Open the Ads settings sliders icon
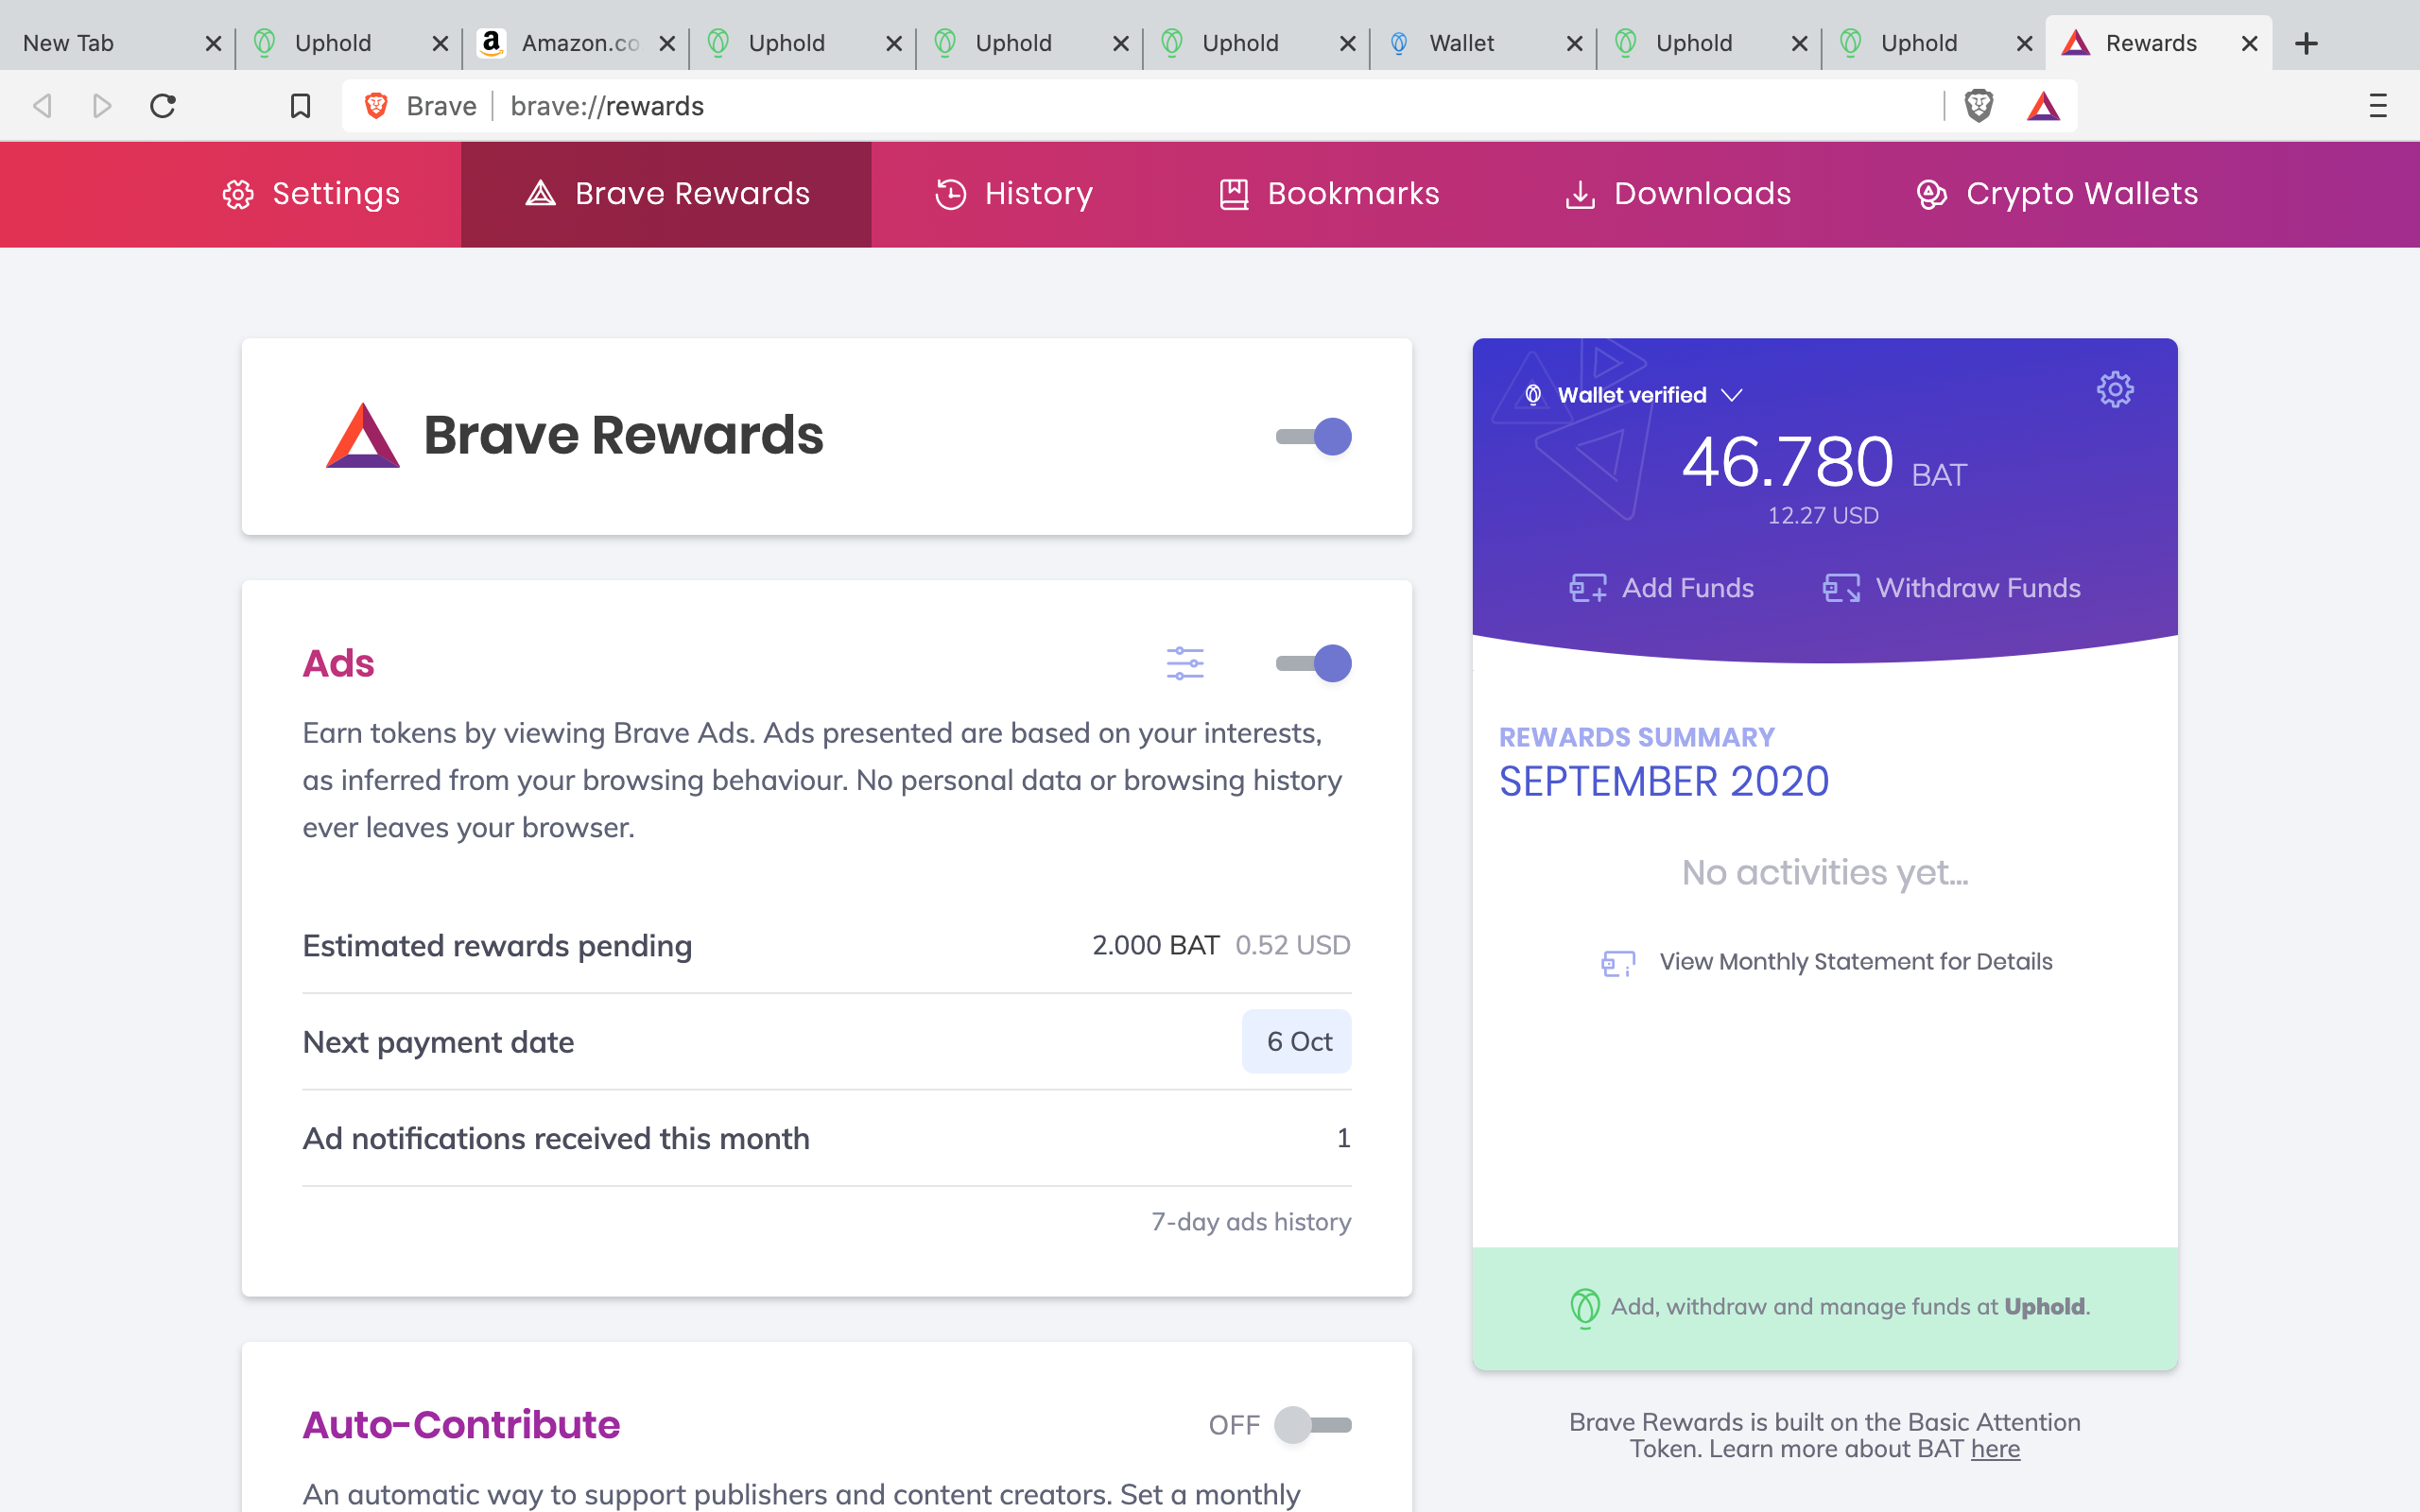The width and height of the screenshot is (2420, 1512). [x=1185, y=663]
